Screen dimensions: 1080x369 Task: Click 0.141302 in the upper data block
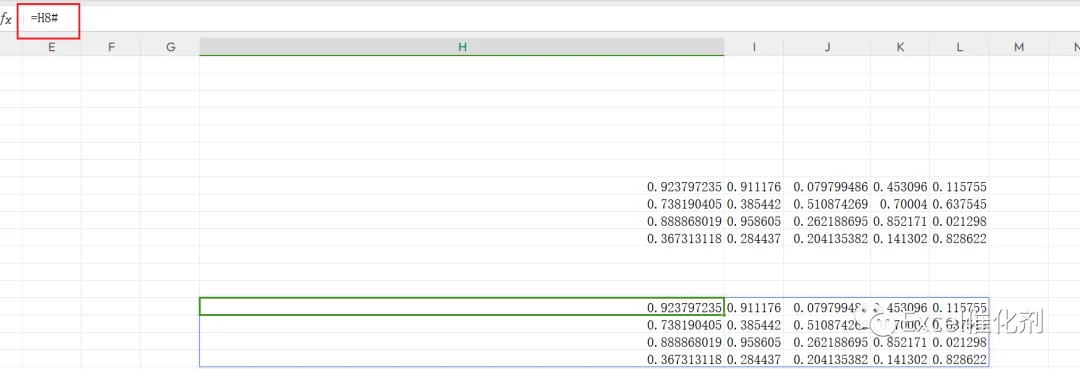point(900,239)
